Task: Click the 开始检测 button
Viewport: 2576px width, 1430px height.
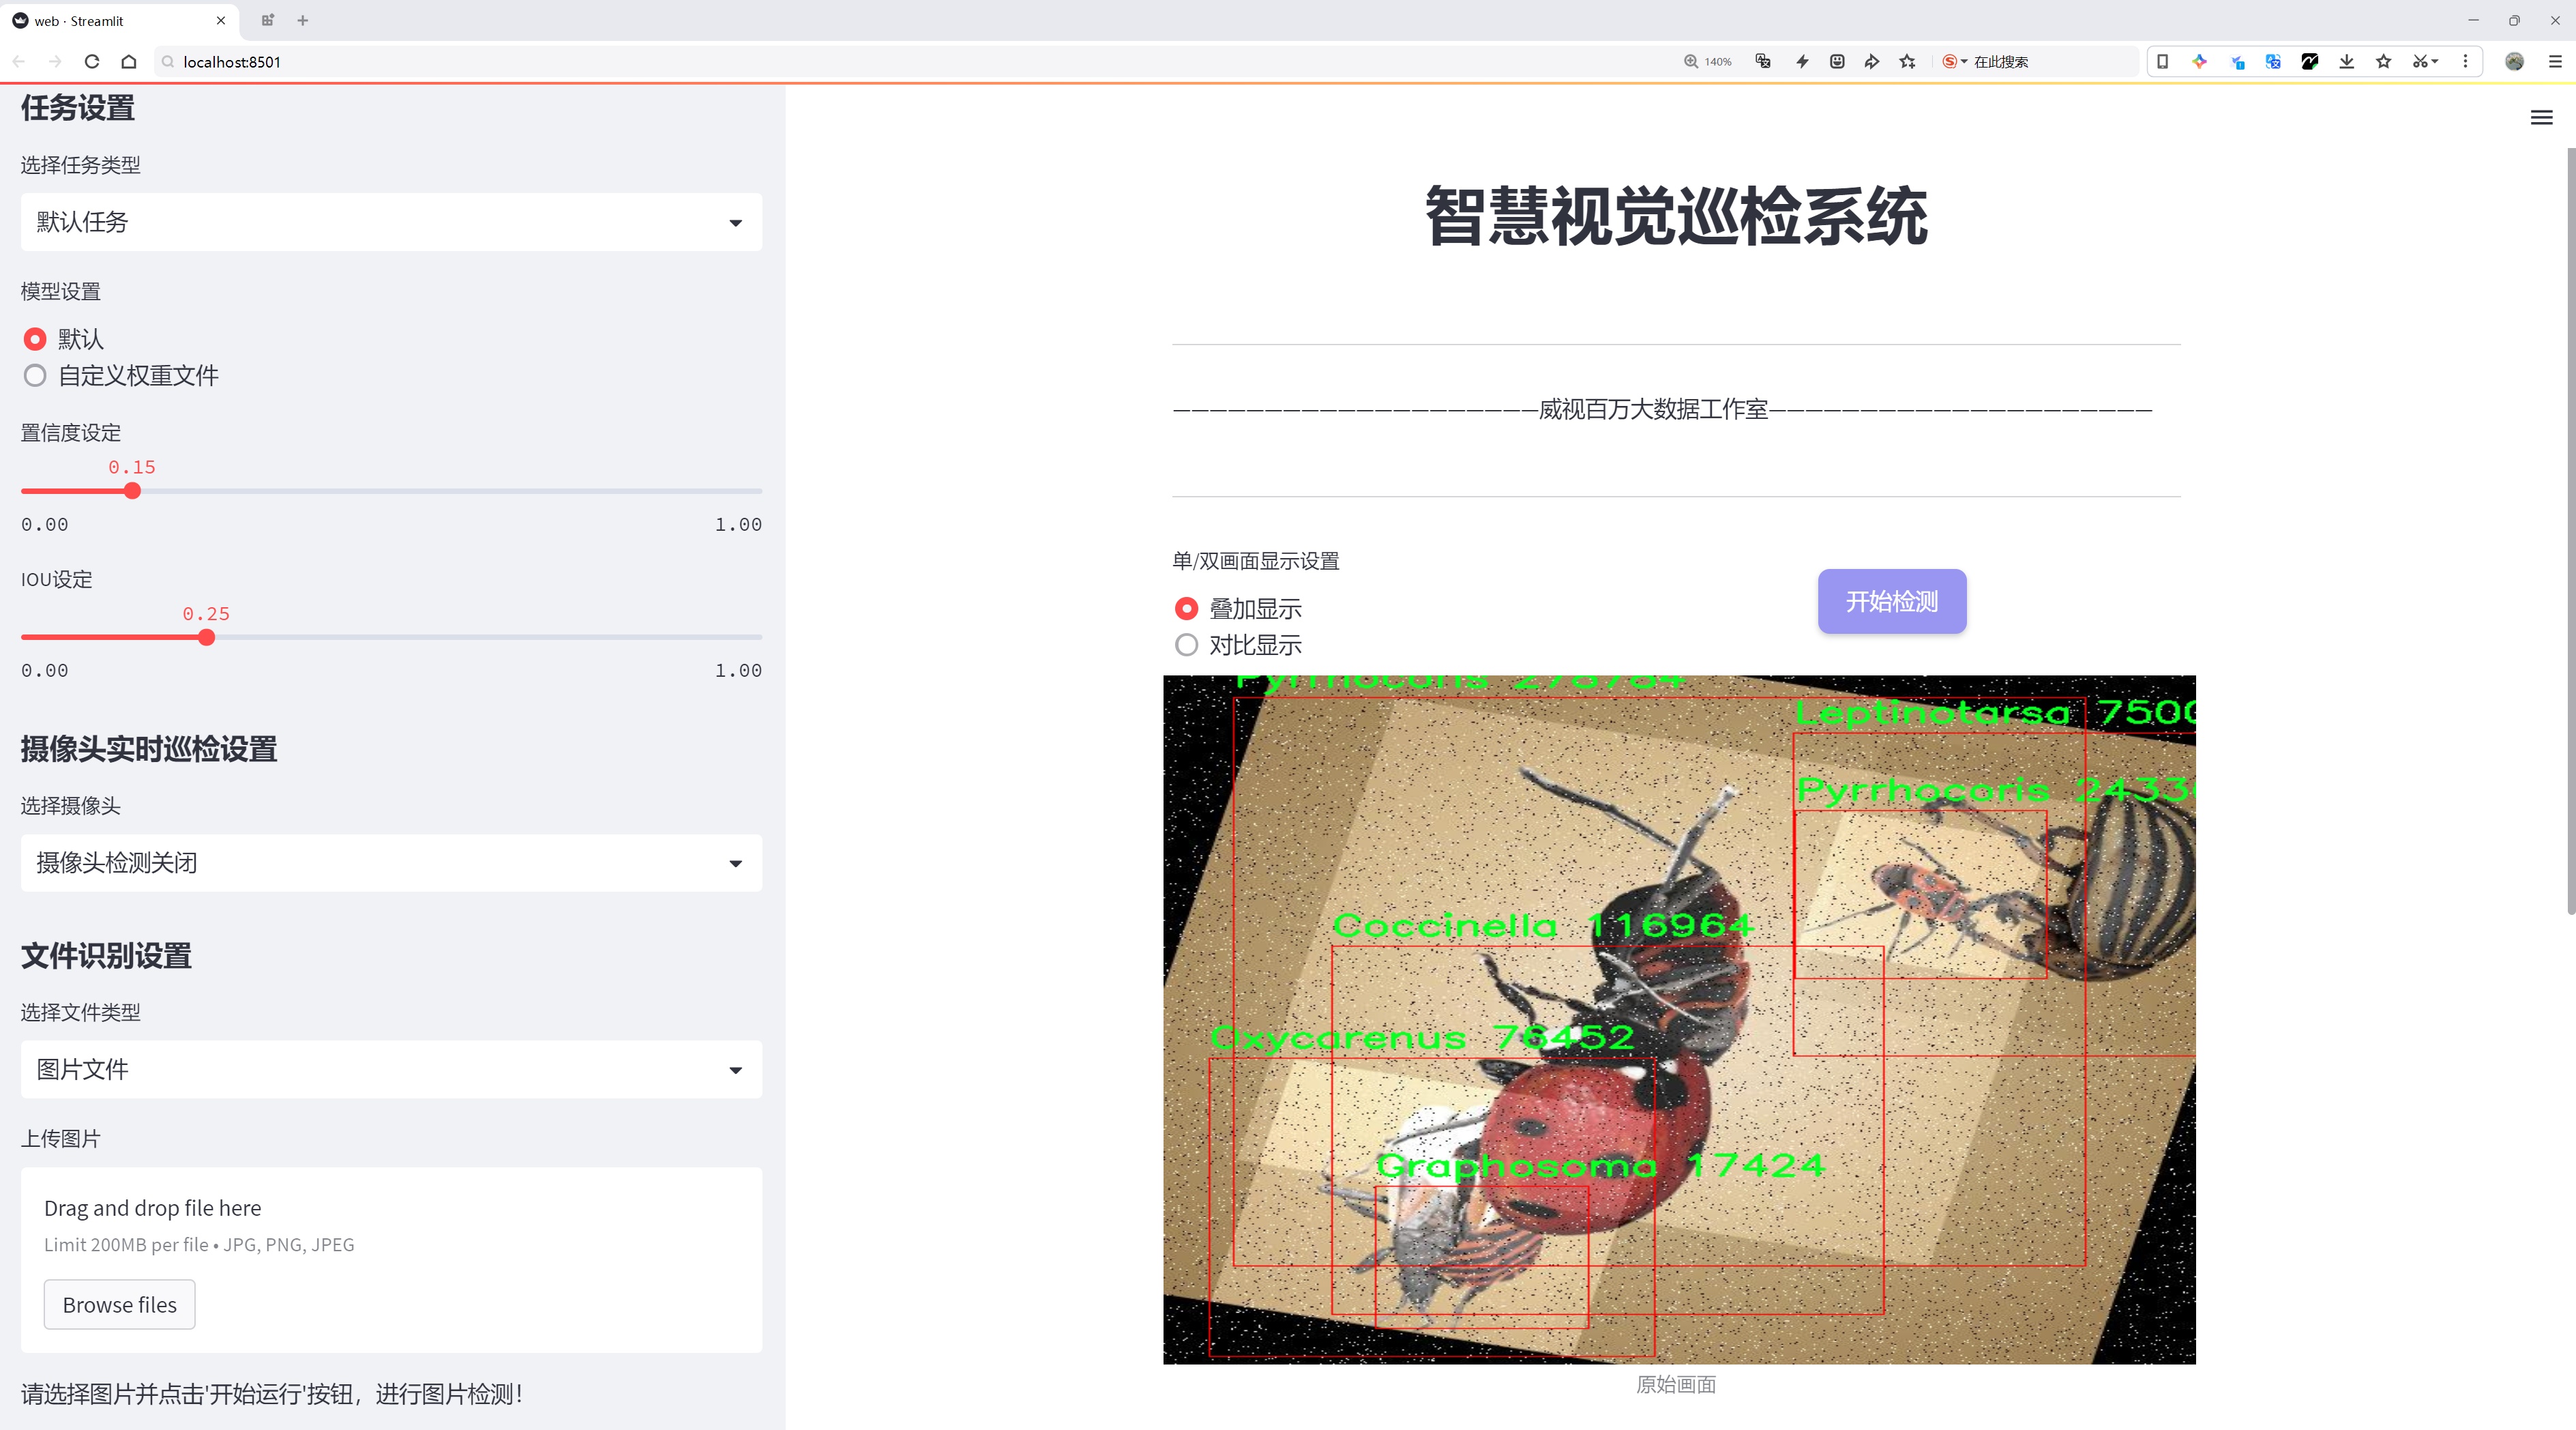Action: click(x=1891, y=601)
